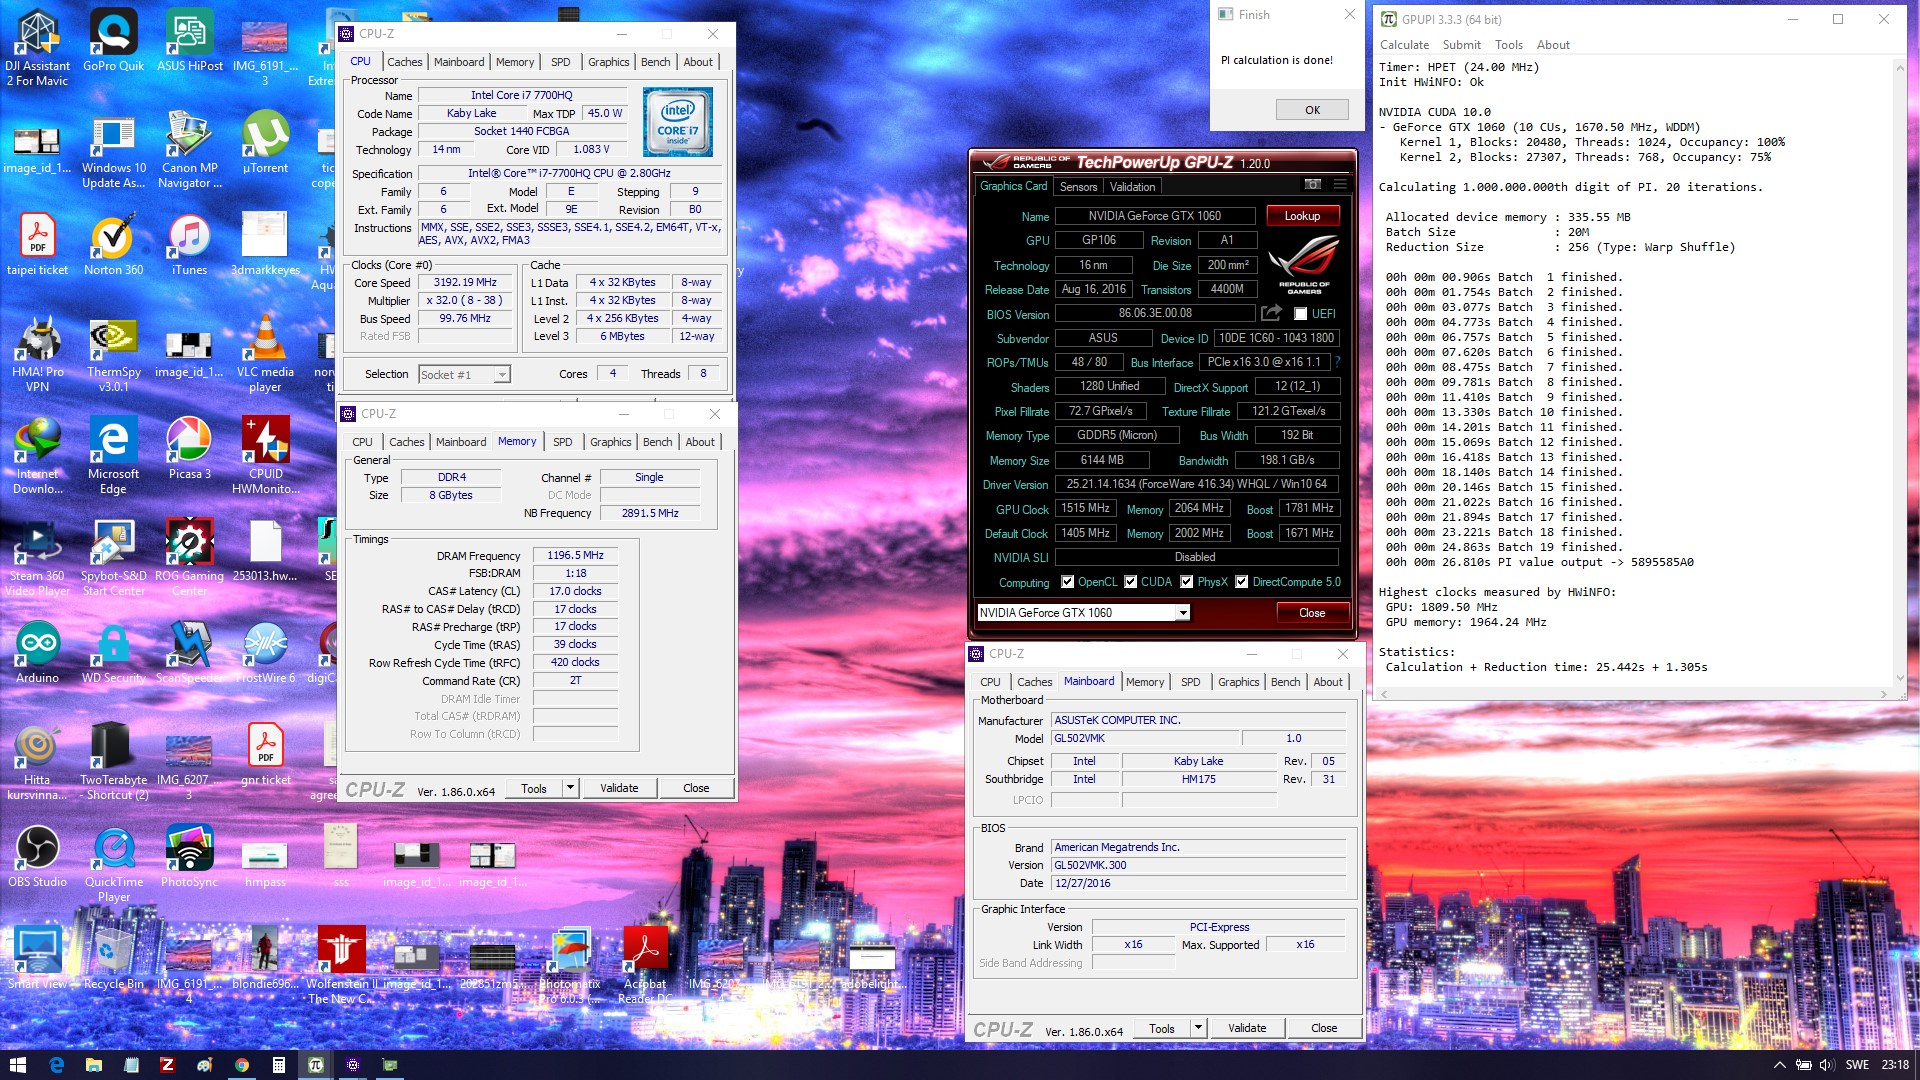Click the volume icon in the system tray
The image size is (1920, 1080).
click(x=1827, y=1065)
